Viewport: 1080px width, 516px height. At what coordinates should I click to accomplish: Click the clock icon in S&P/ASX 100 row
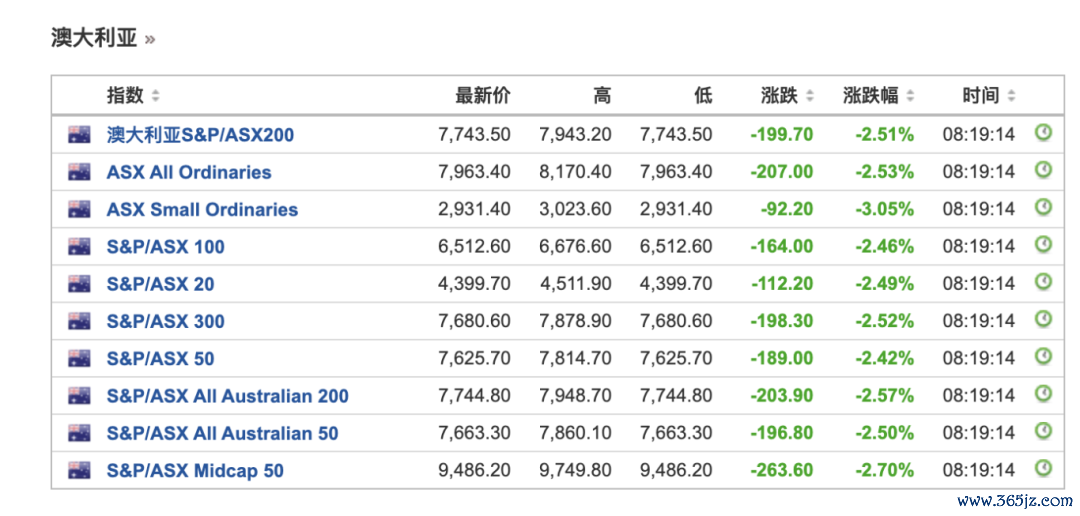click(1043, 244)
